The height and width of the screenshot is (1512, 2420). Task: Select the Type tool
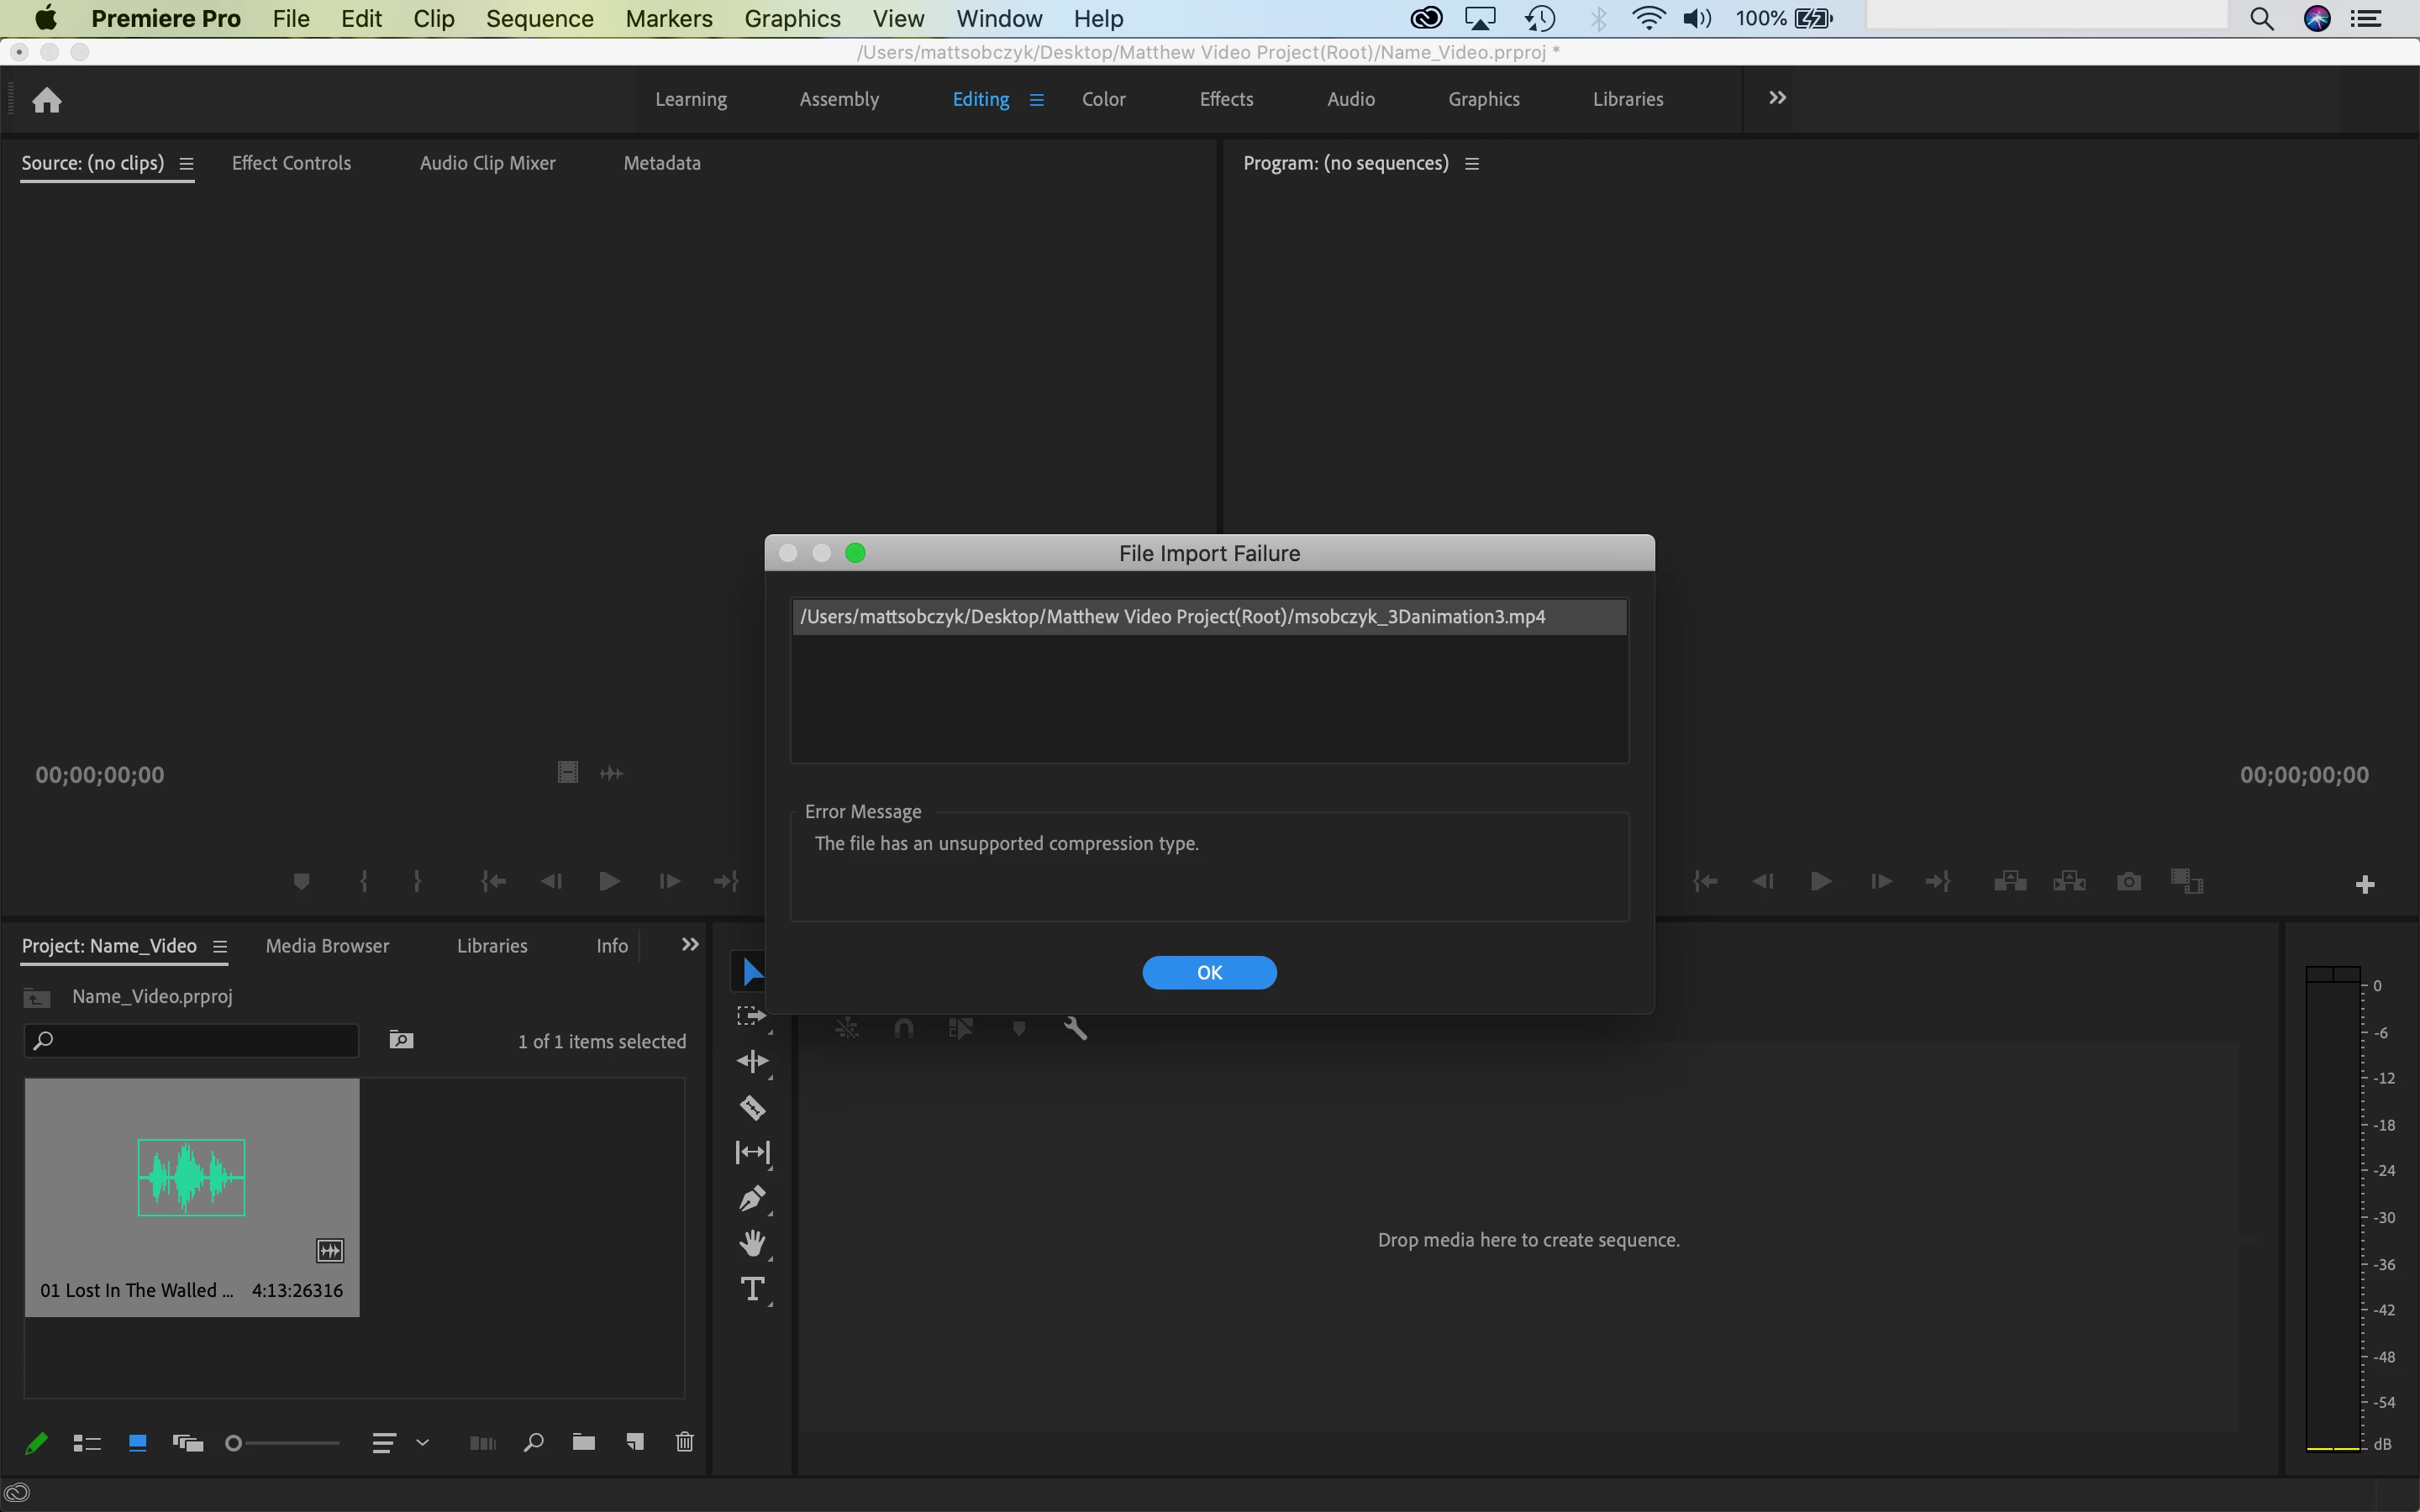pos(752,1289)
